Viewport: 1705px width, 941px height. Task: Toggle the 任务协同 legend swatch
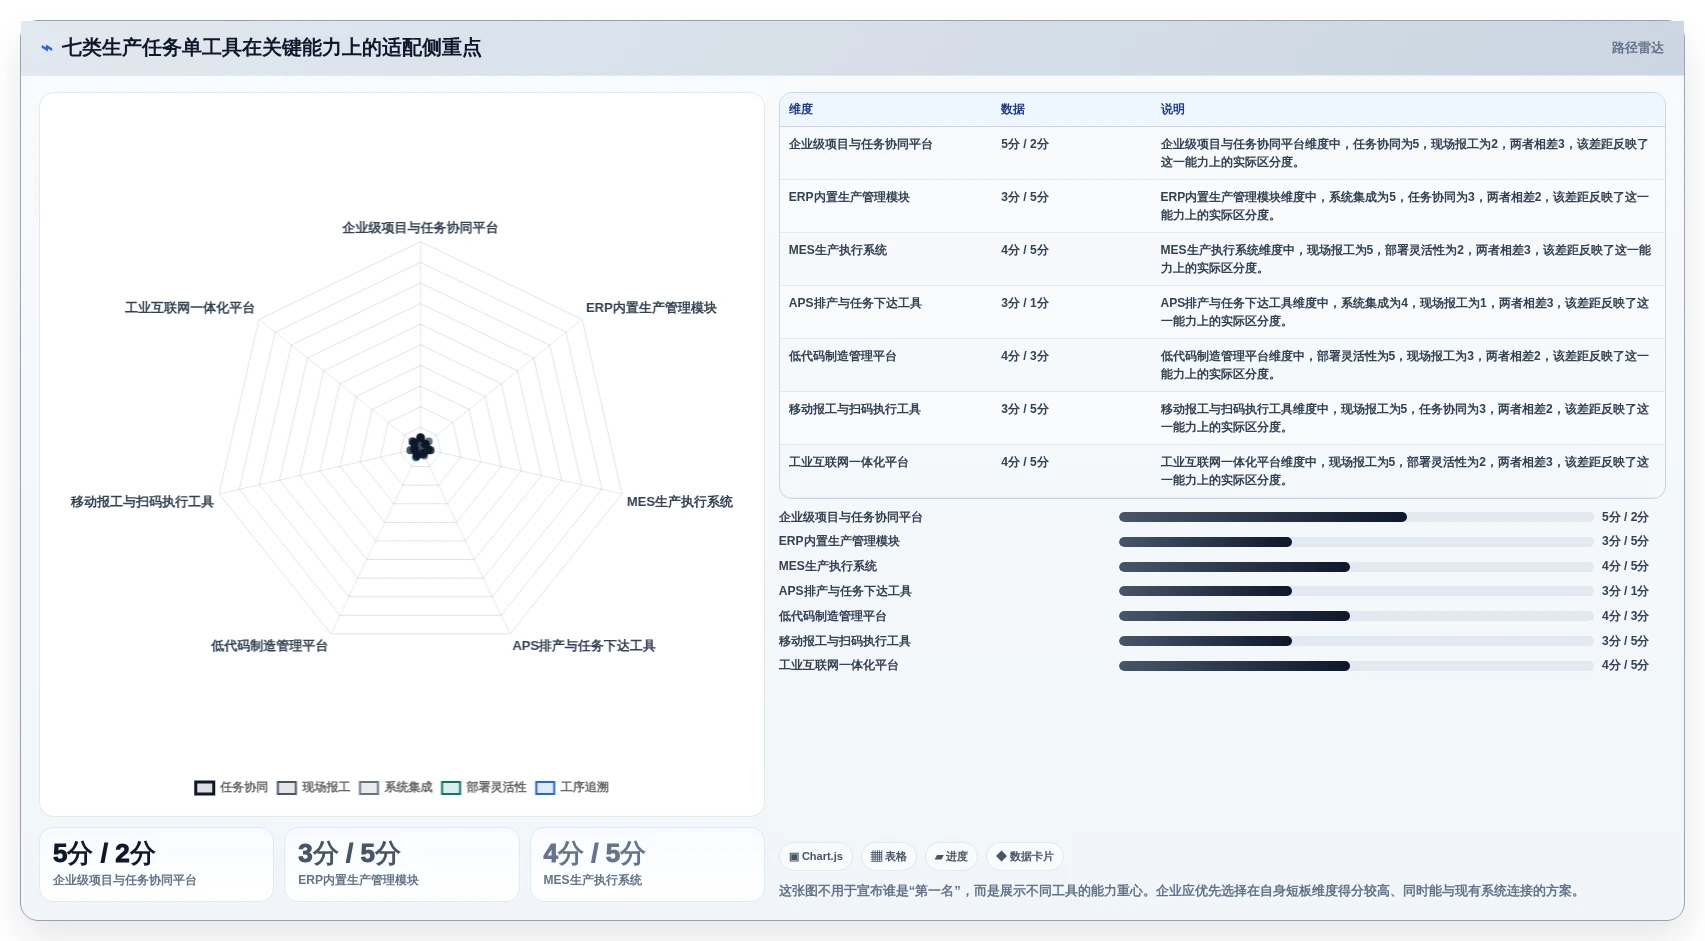(x=205, y=788)
